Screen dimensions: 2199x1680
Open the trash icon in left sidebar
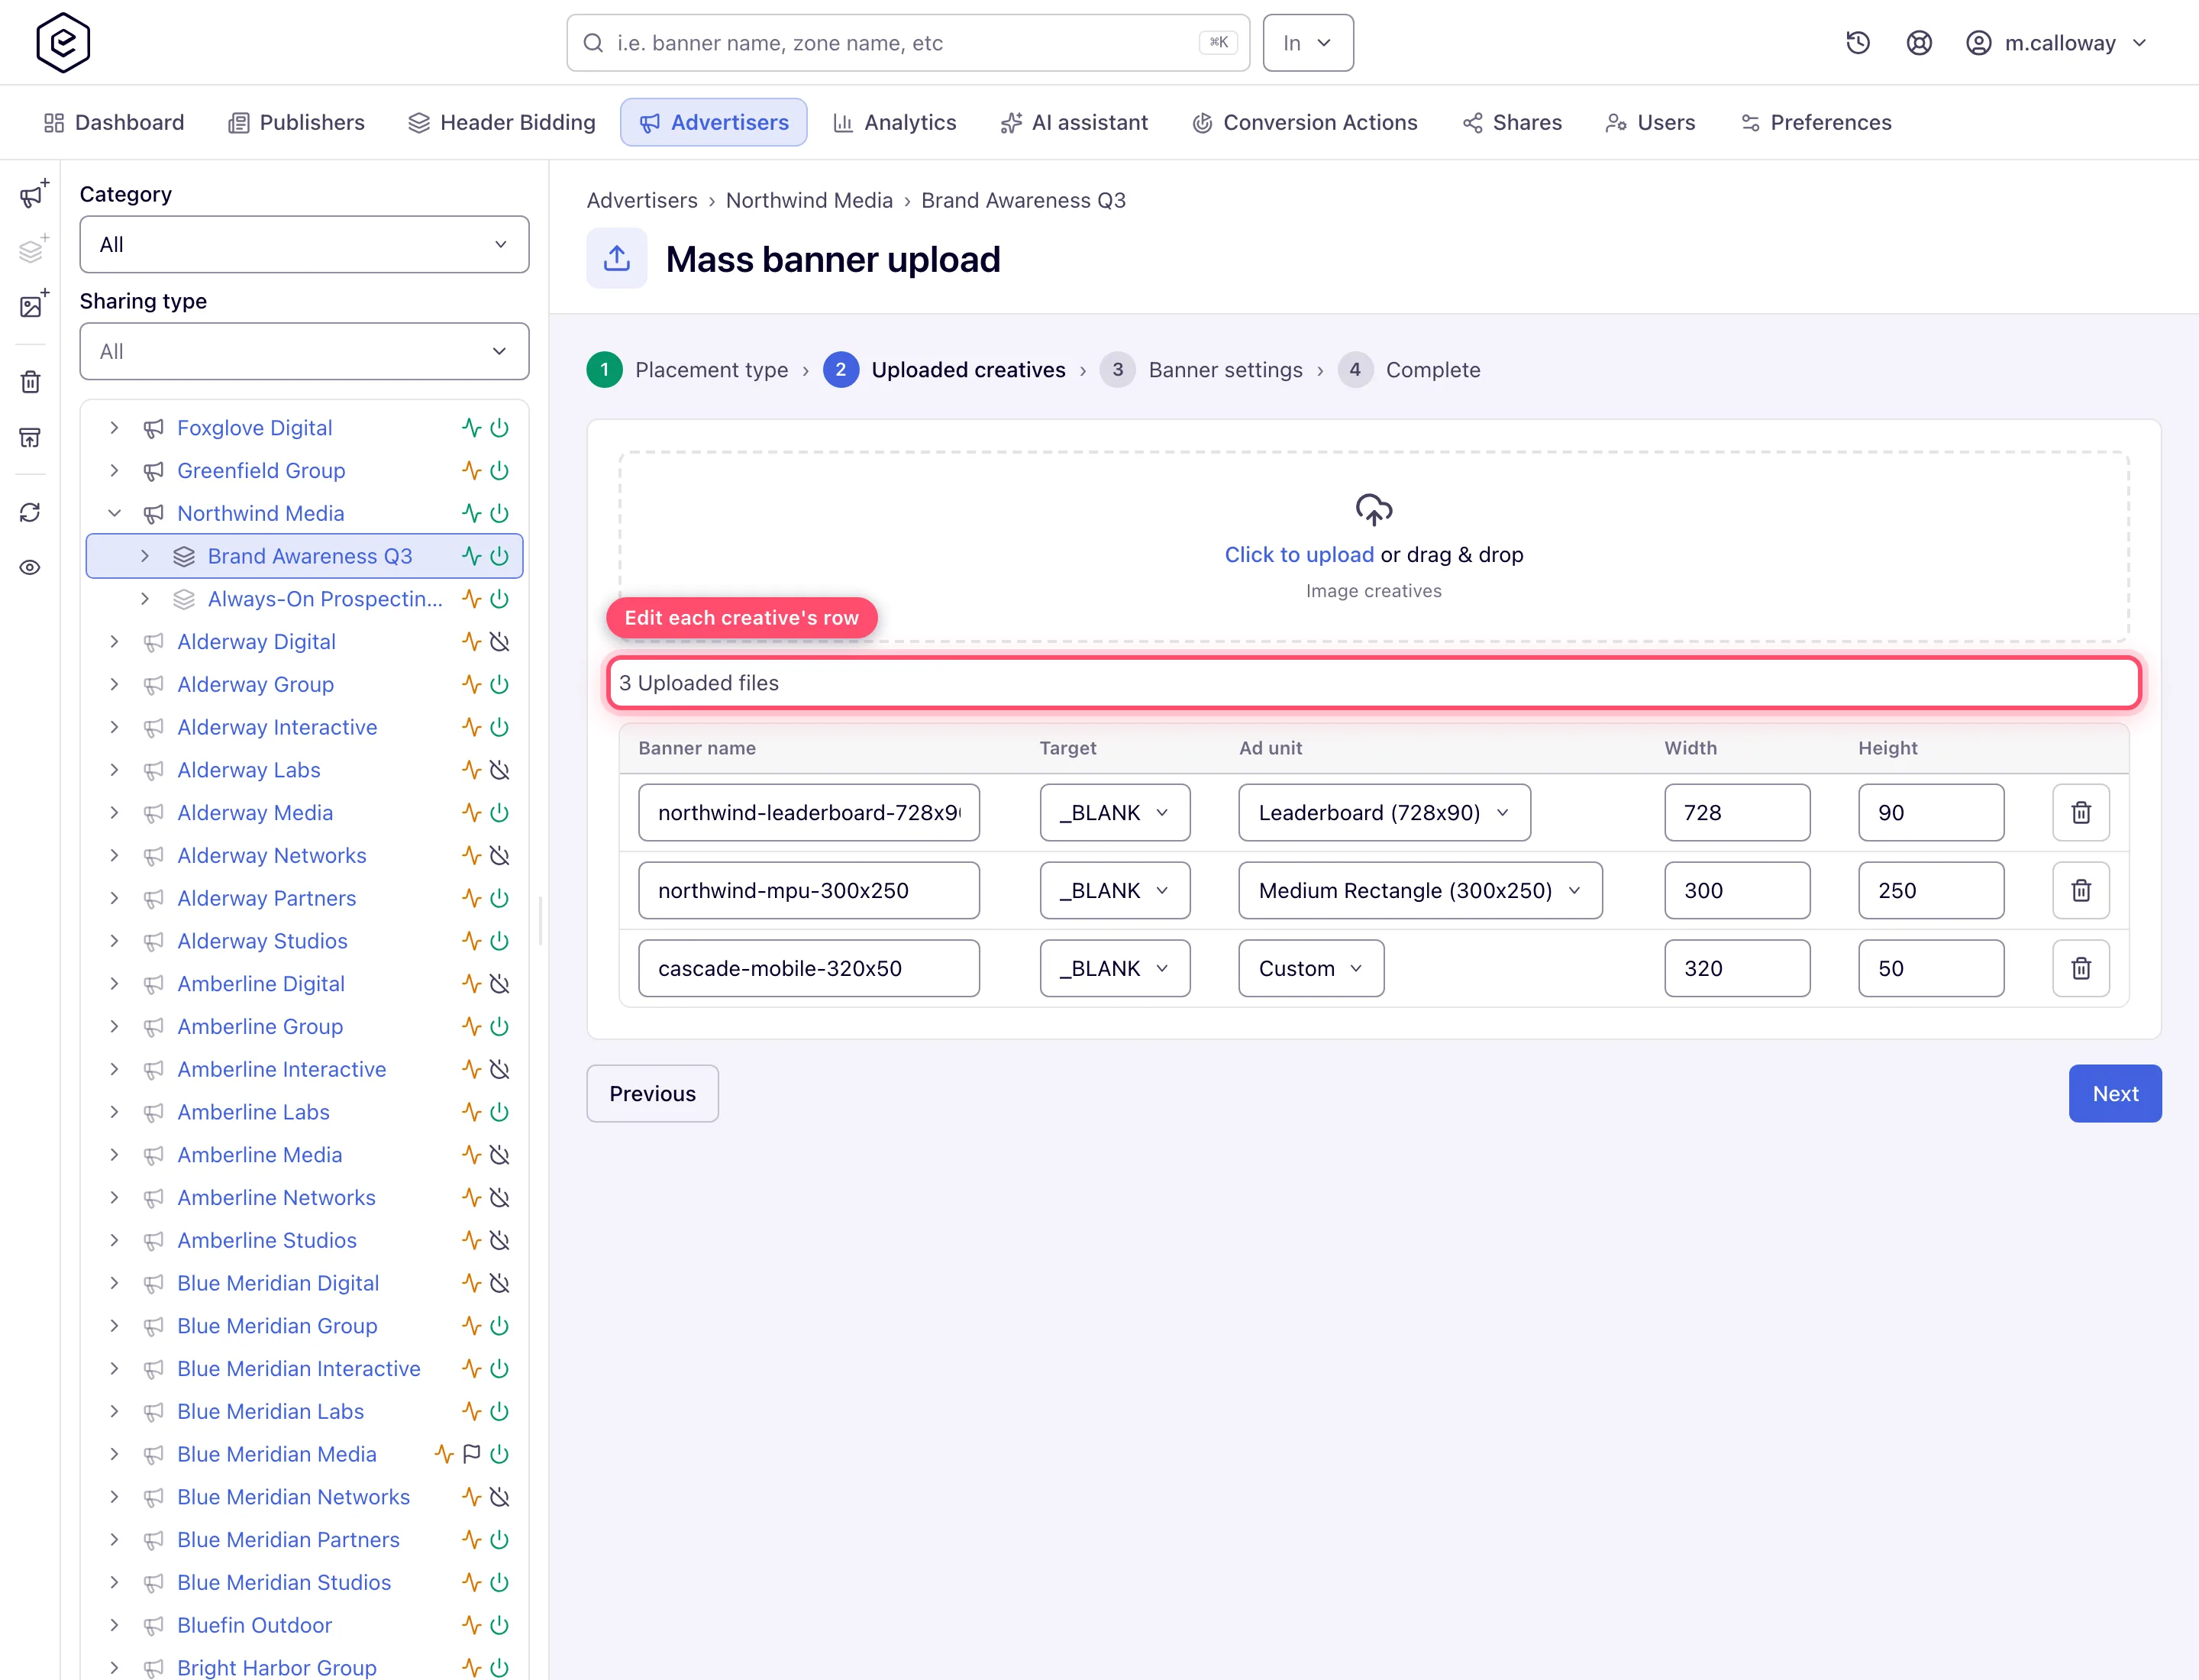click(x=31, y=382)
